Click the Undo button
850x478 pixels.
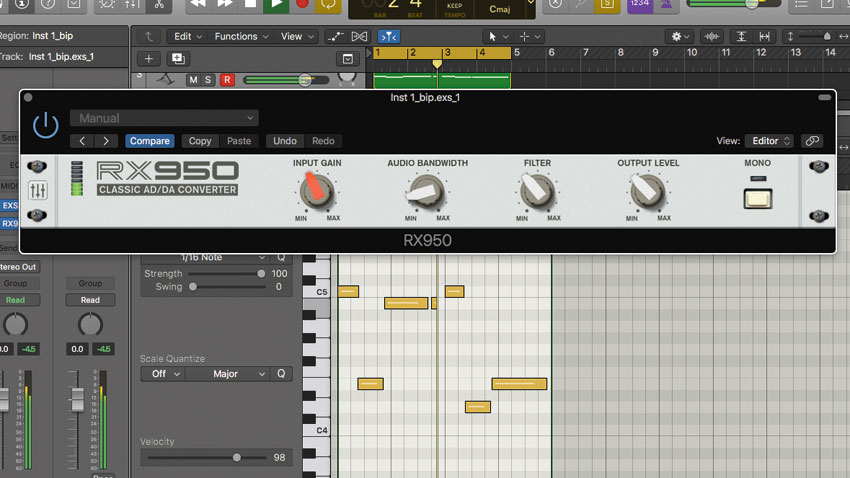(x=285, y=141)
